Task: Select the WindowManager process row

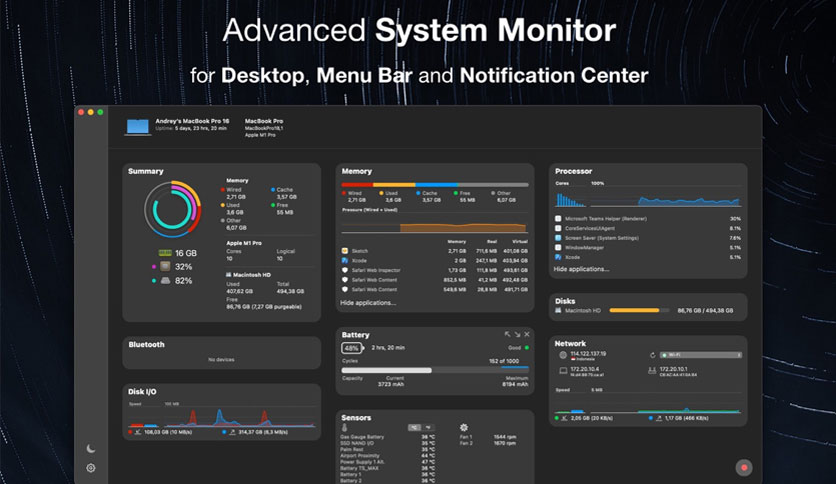Action: coord(648,247)
